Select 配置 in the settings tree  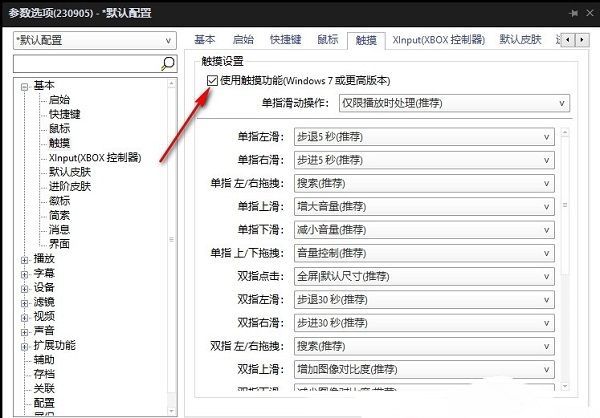point(44,403)
